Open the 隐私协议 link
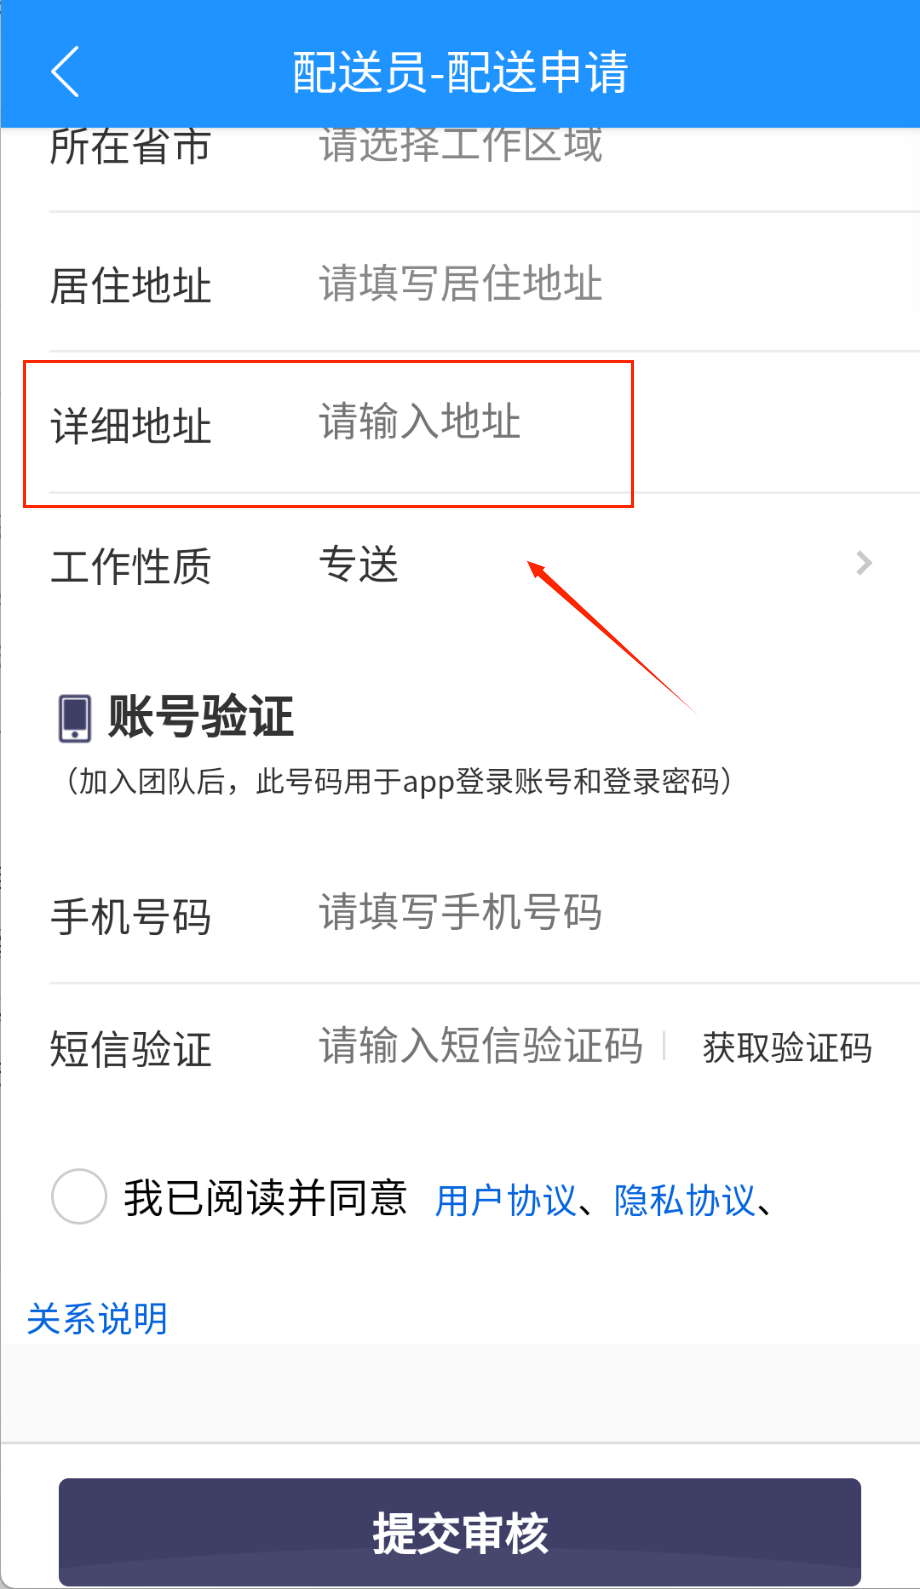The image size is (920, 1589). (x=685, y=1200)
